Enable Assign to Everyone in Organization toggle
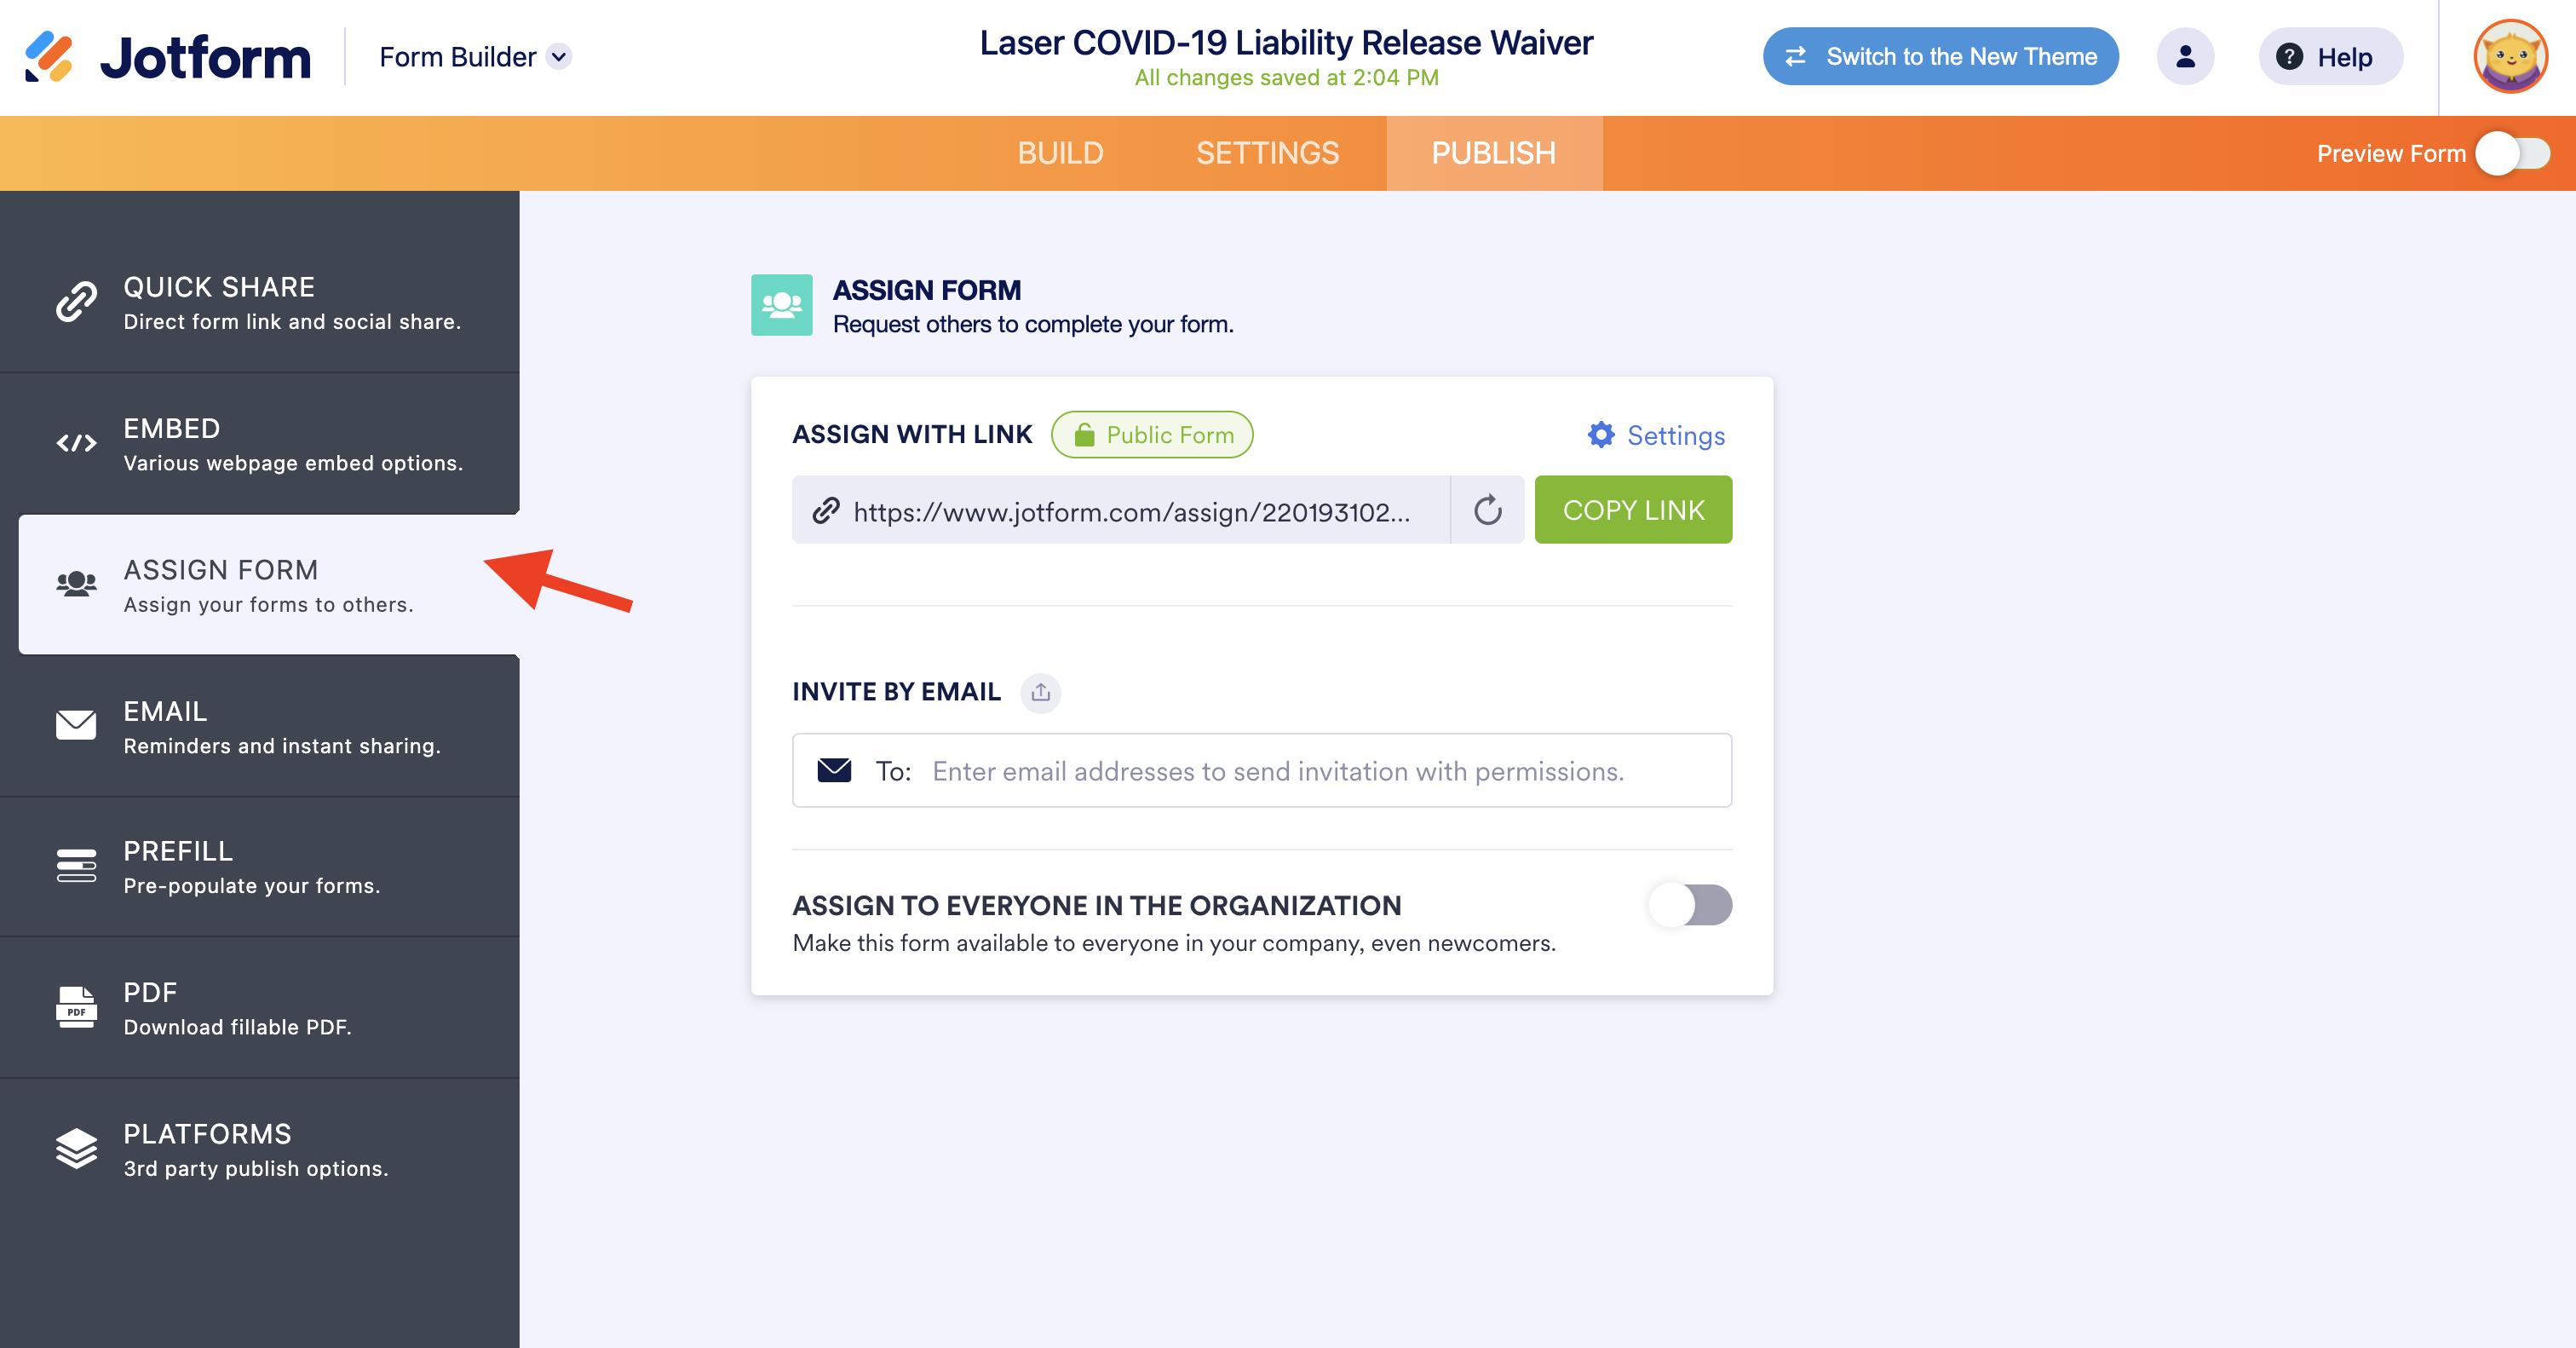Image resolution: width=2576 pixels, height=1348 pixels. point(1690,905)
